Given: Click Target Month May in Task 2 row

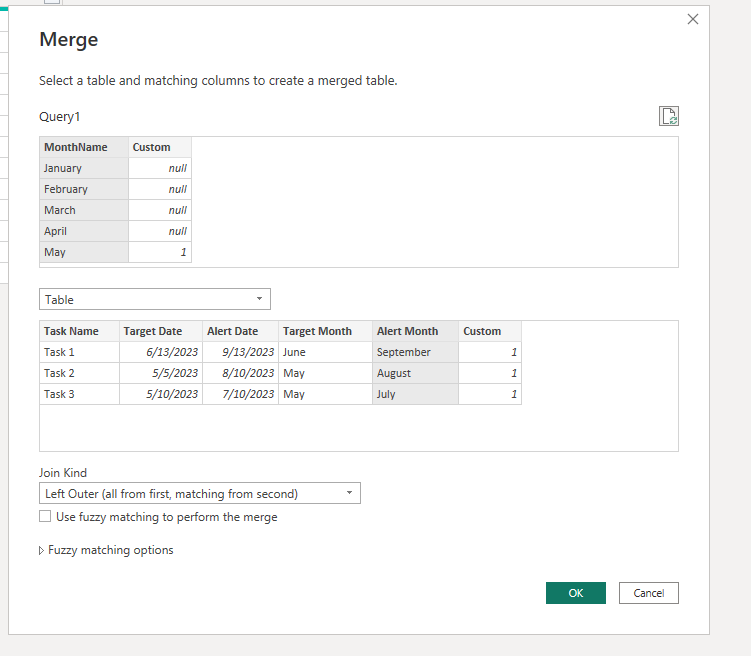Looking at the screenshot, I should pyautogui.click(x=326, y=373).
